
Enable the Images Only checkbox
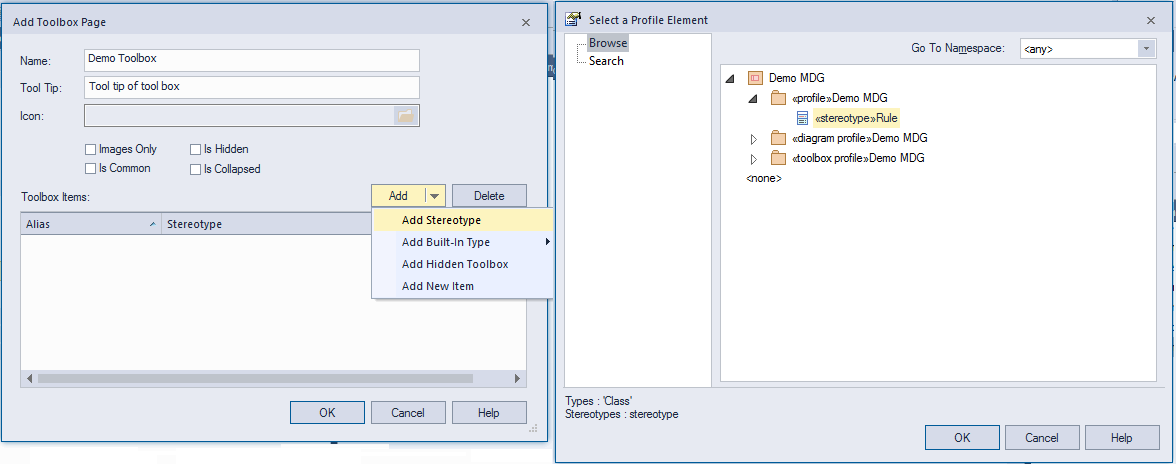[x=91, y=150]
